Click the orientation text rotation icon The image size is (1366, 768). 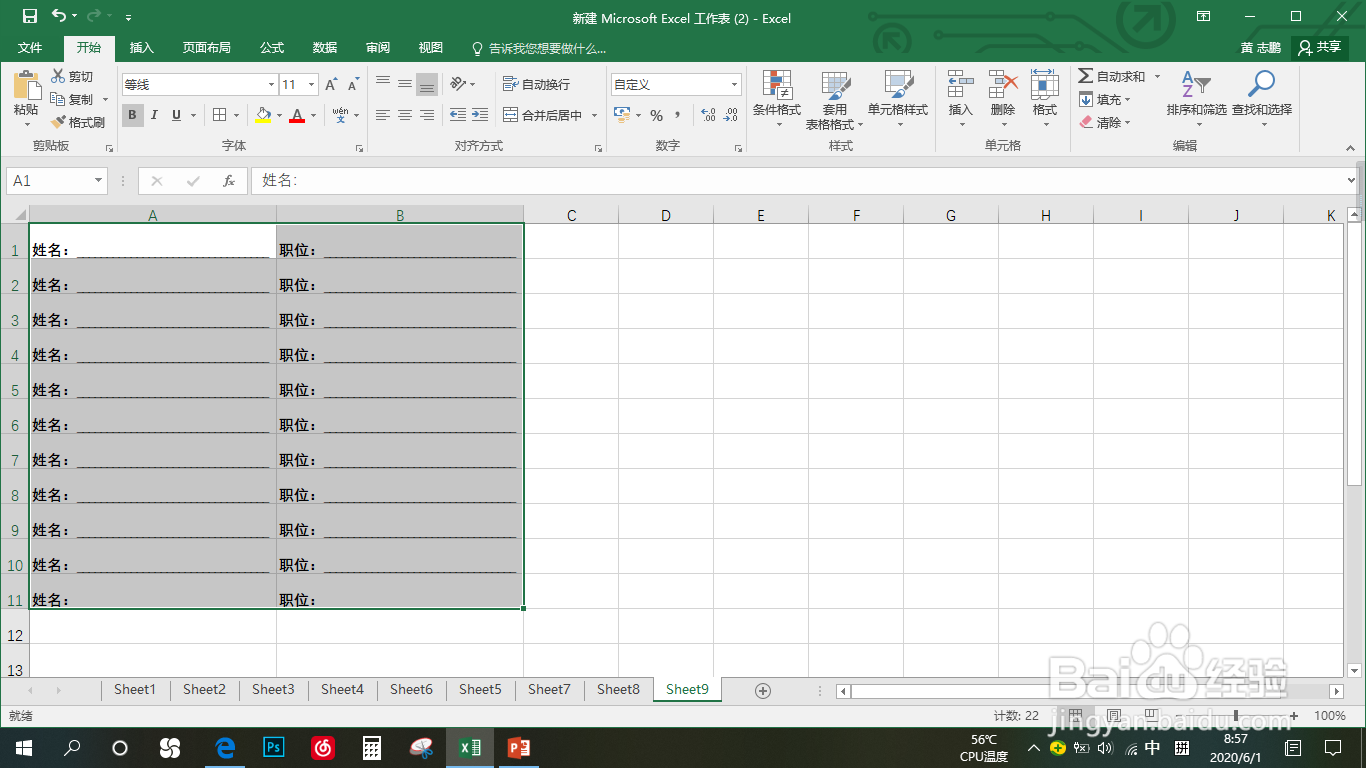pyautogui.click(x=458, y=84)
